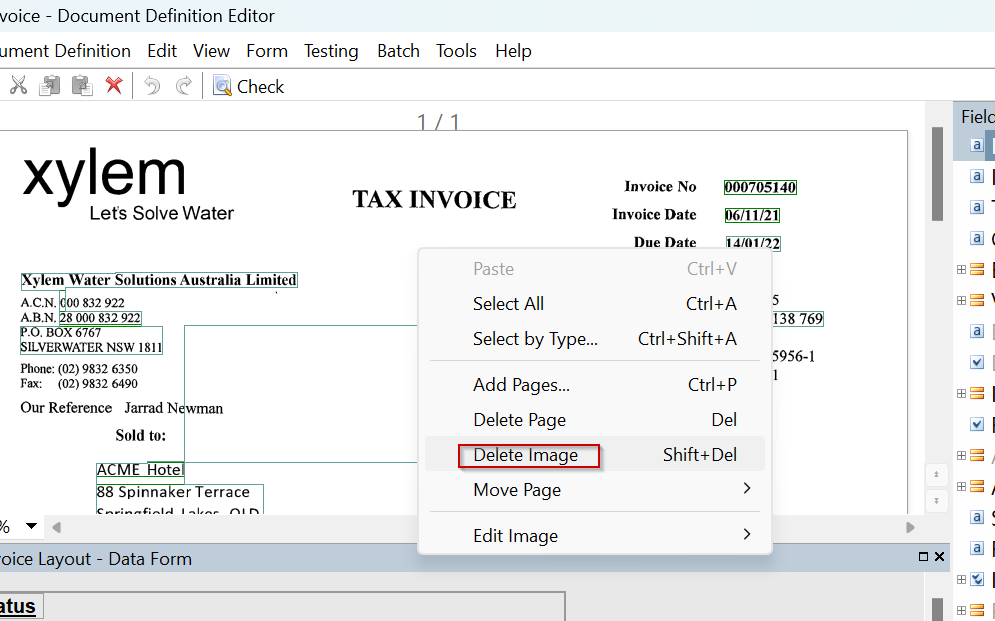Click the upper checkbox field icon in Fields panel

point(977,362)
